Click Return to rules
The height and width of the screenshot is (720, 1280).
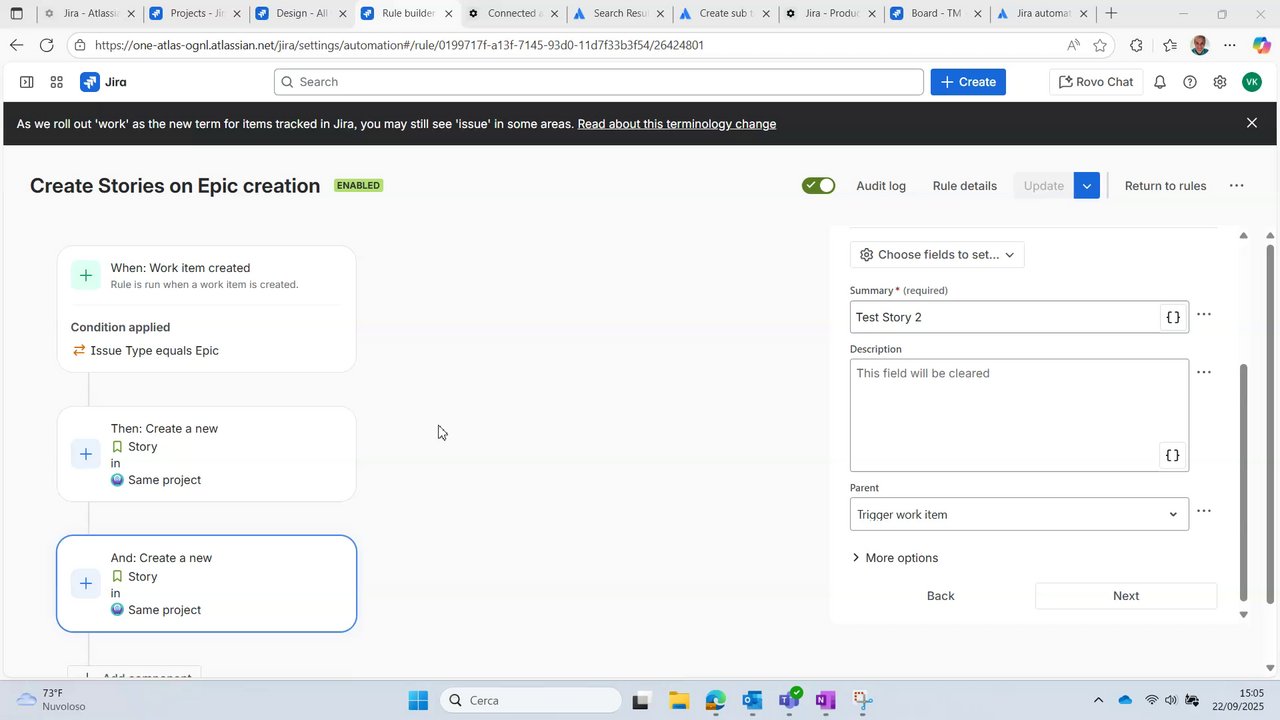coord(1165,186)
